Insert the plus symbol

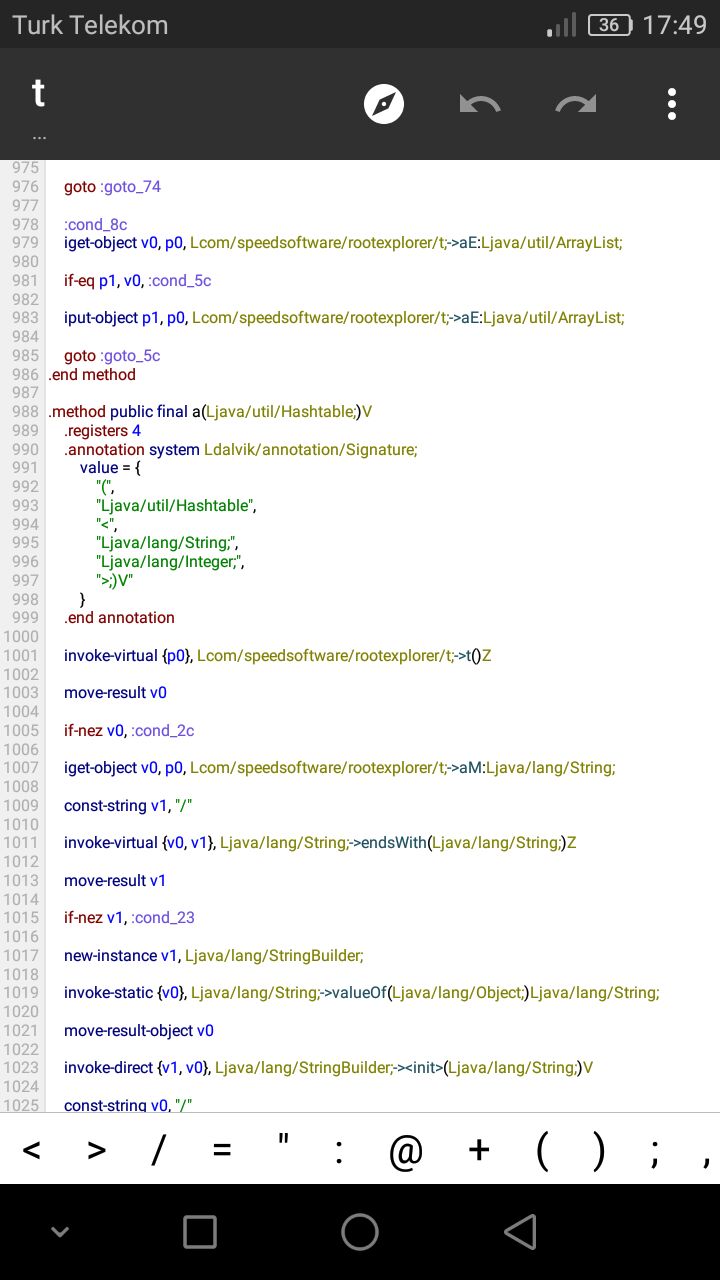point(479,1151)
